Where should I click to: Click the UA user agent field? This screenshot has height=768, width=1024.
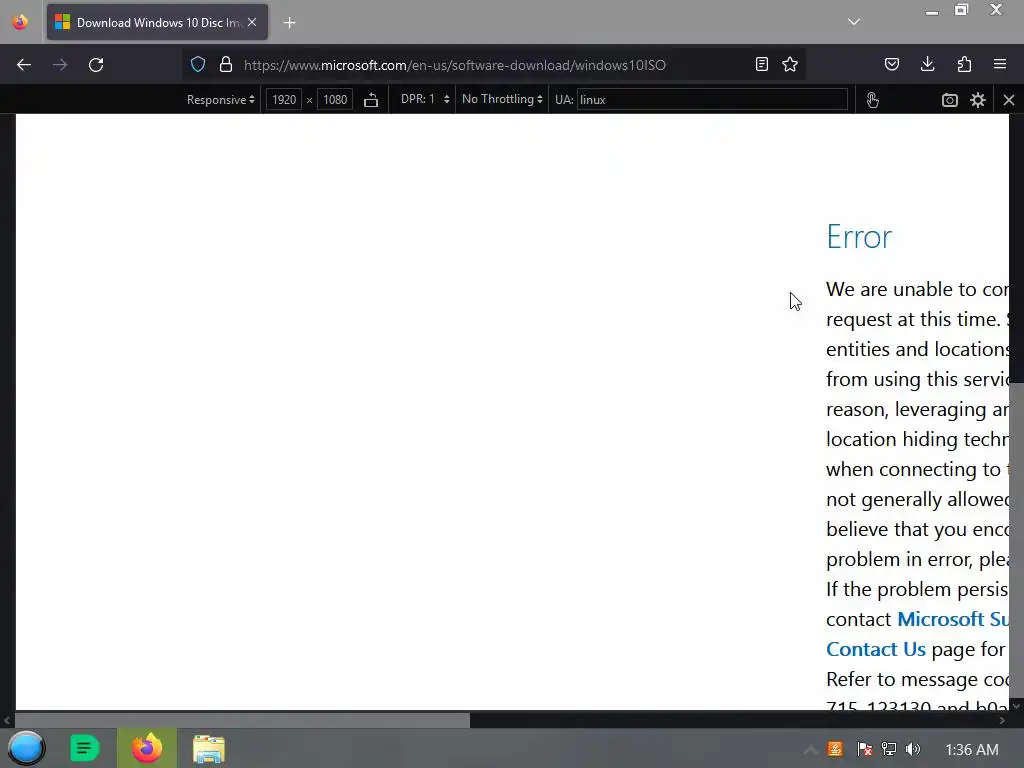point(712,100)
